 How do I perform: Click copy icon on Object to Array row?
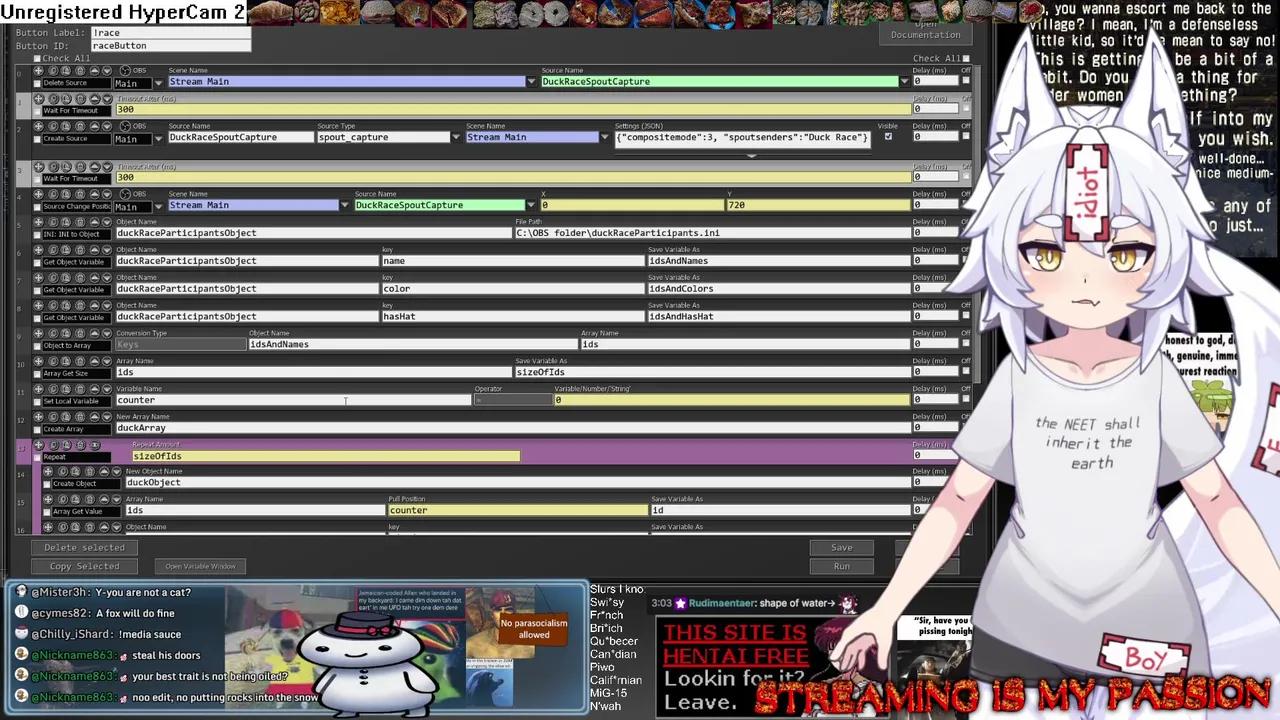pyautogui.click(x=53, y=333)
